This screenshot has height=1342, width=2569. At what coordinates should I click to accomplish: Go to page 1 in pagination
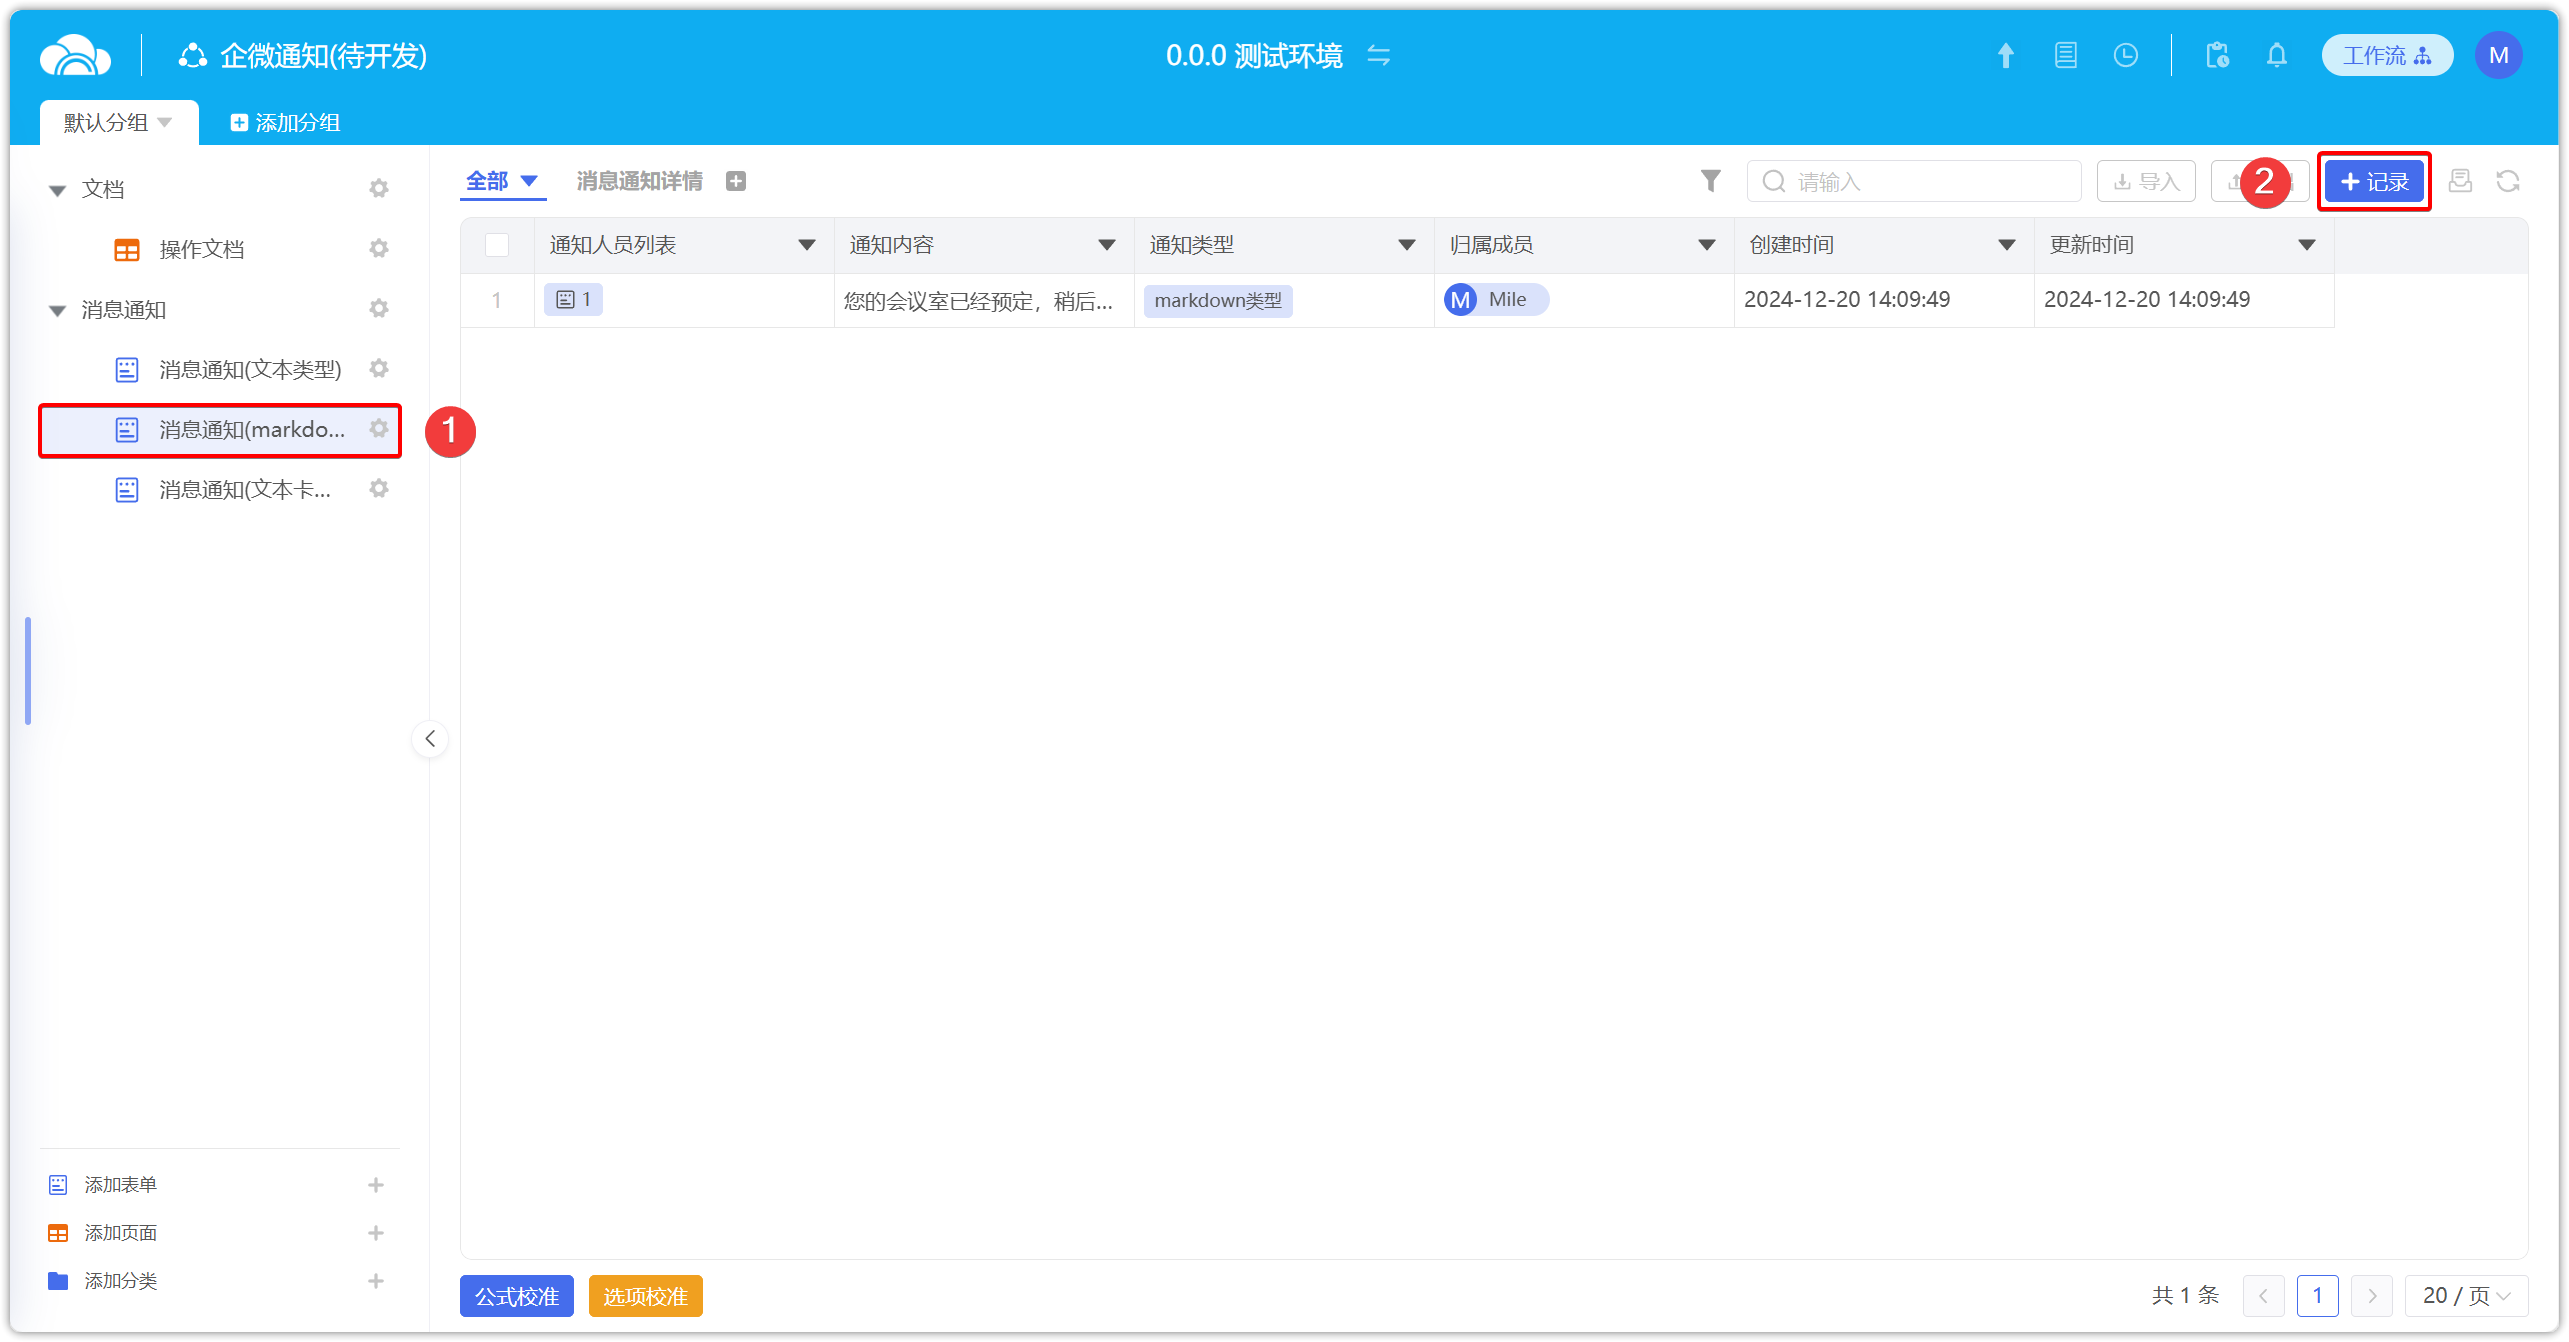(x=2317, y=1296)
